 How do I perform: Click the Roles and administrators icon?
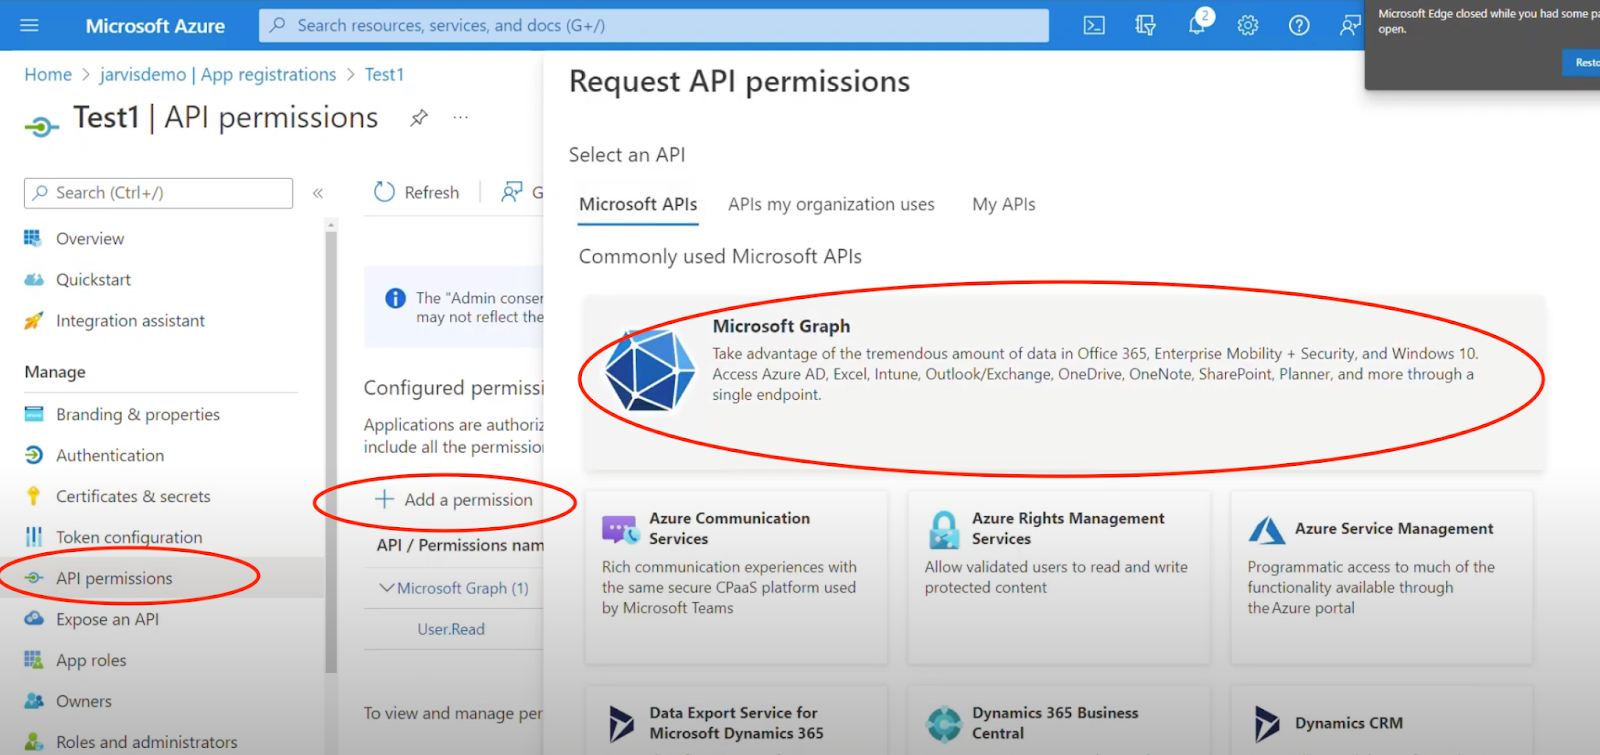click(33, 742)
